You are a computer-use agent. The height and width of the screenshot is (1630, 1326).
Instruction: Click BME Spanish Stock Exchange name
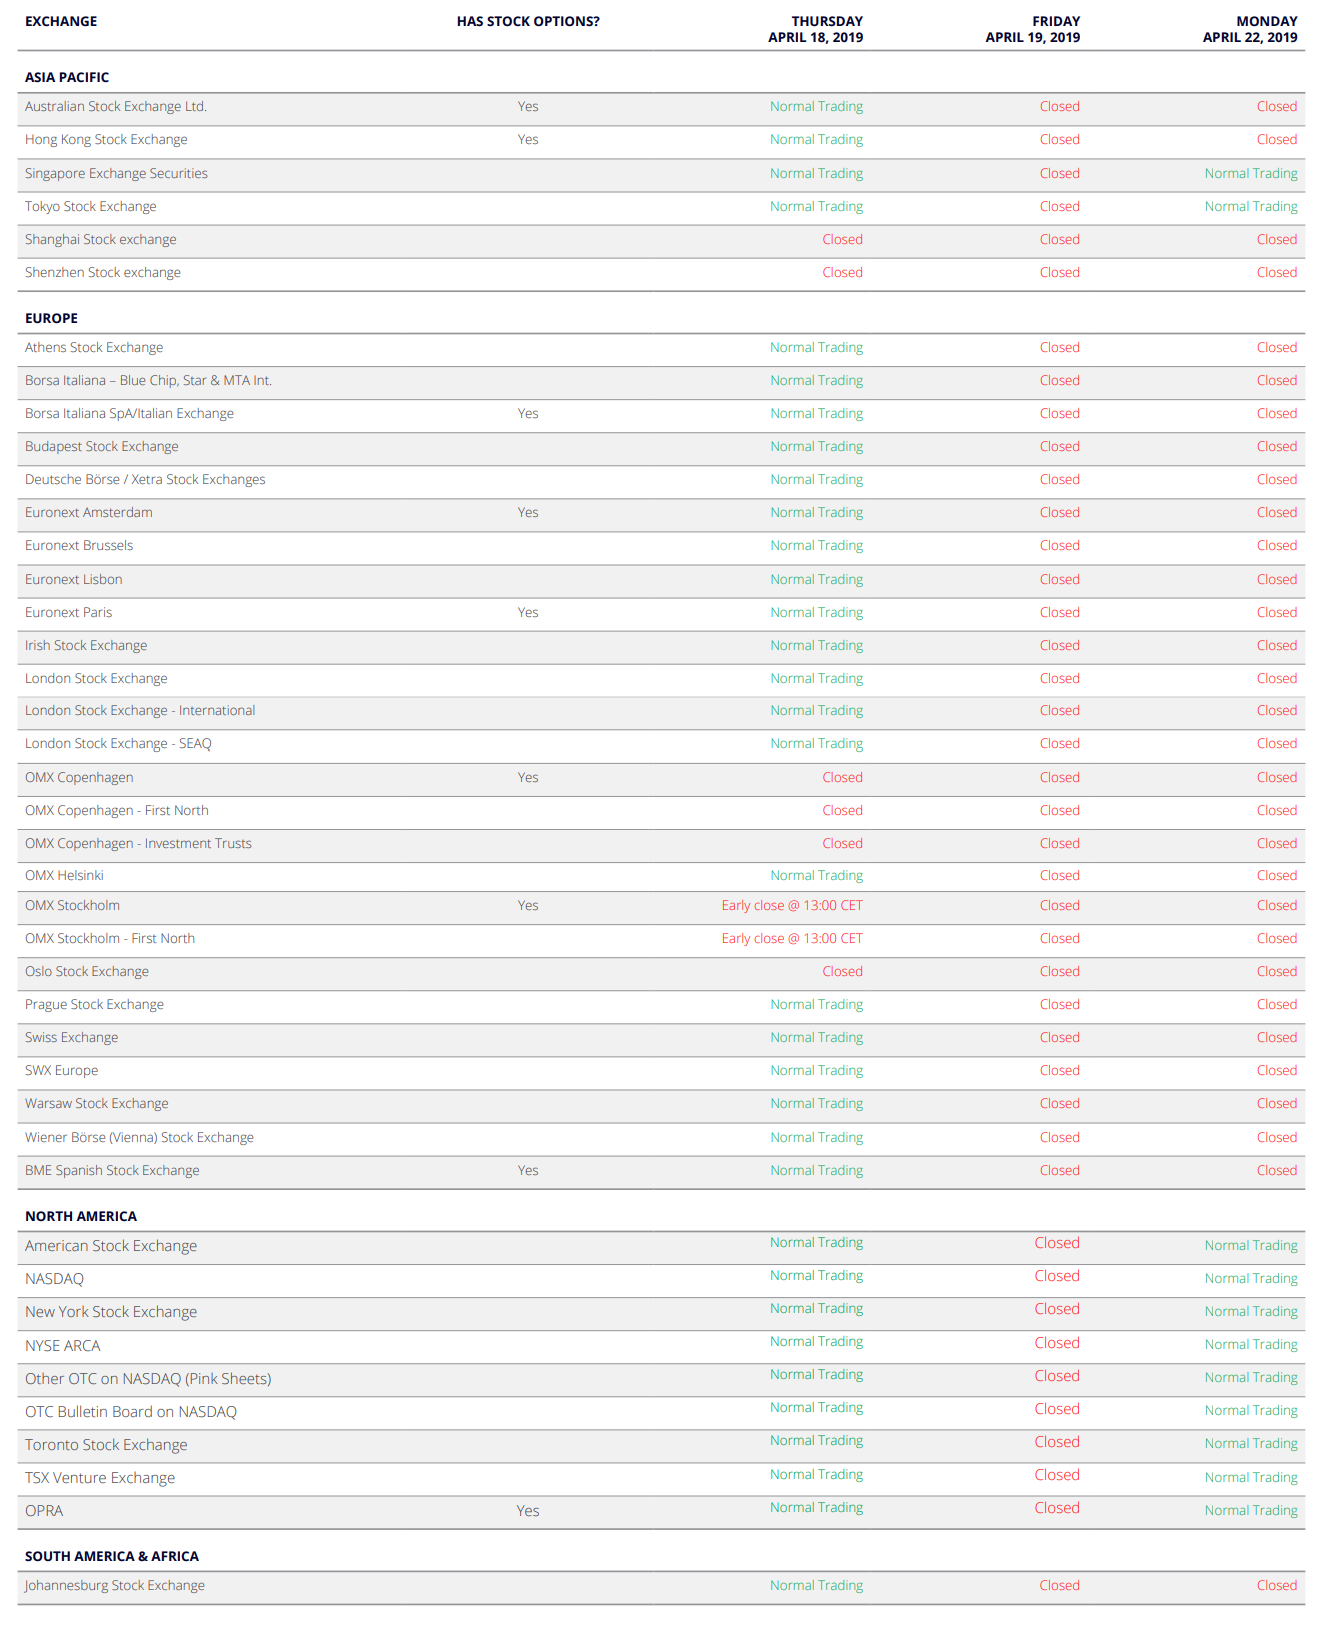(112, 1170)
